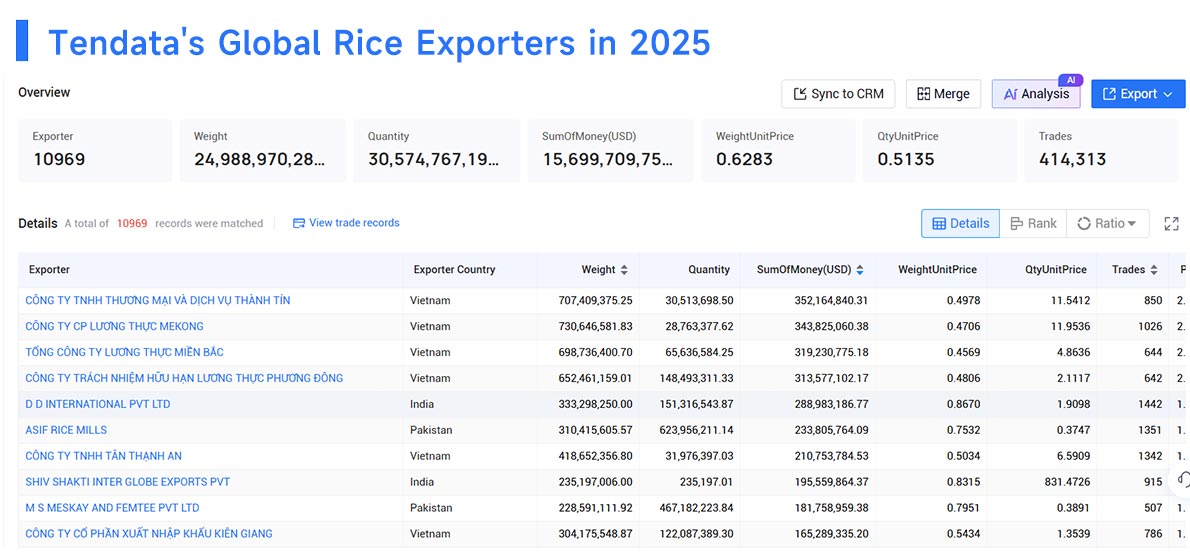Click the fullscreen expand icon
This screenshot has width=1190, height=555.
1171,223
